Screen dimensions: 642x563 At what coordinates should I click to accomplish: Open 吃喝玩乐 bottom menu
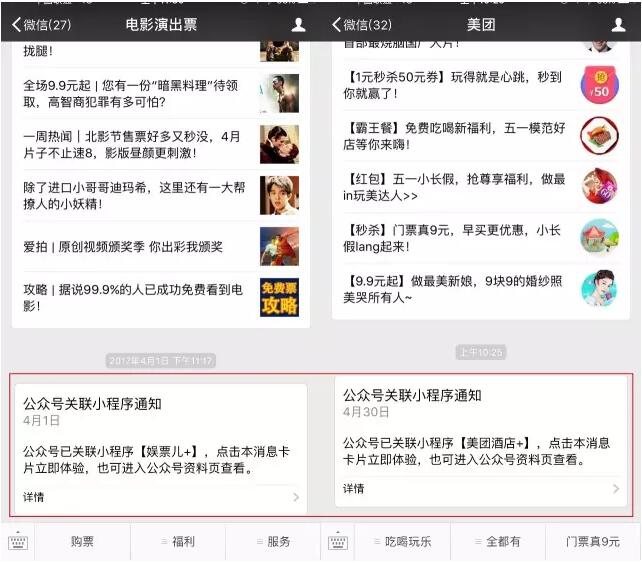click(x=402, y=542)
